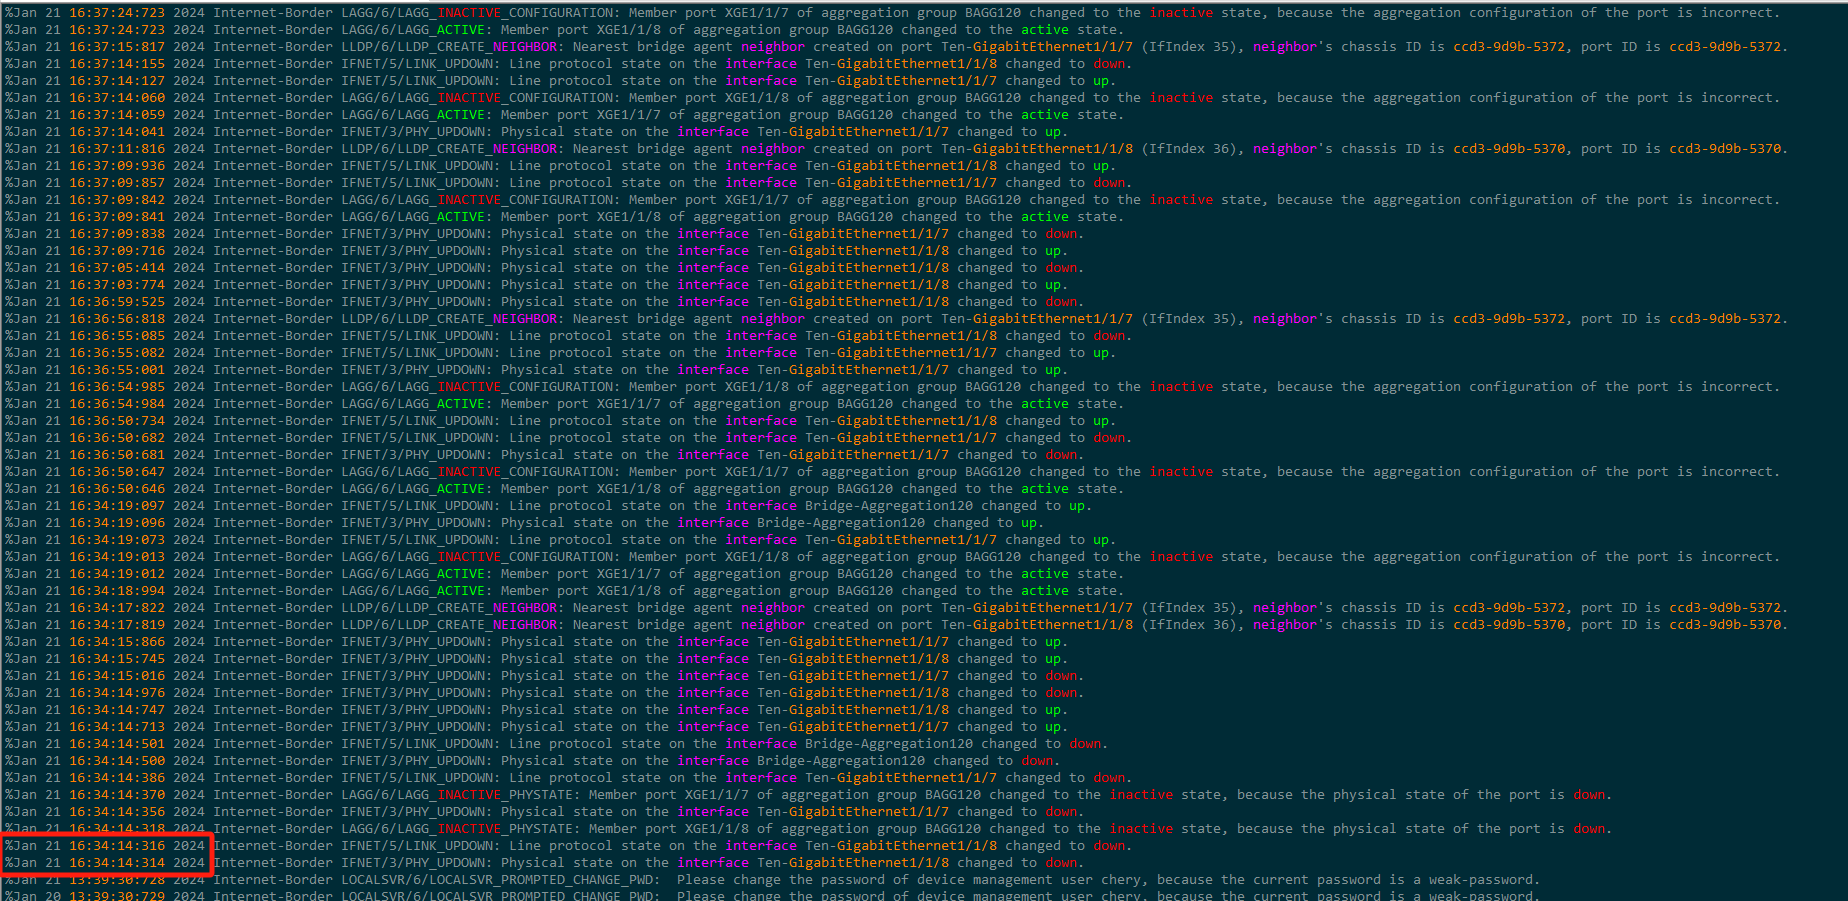The height and width of the screenshot is (901, 1848).
Task: Click Ten-GigabitEthernet1/1/8 in the 16:34:14:314 line
Action: (x=853, y=863)
